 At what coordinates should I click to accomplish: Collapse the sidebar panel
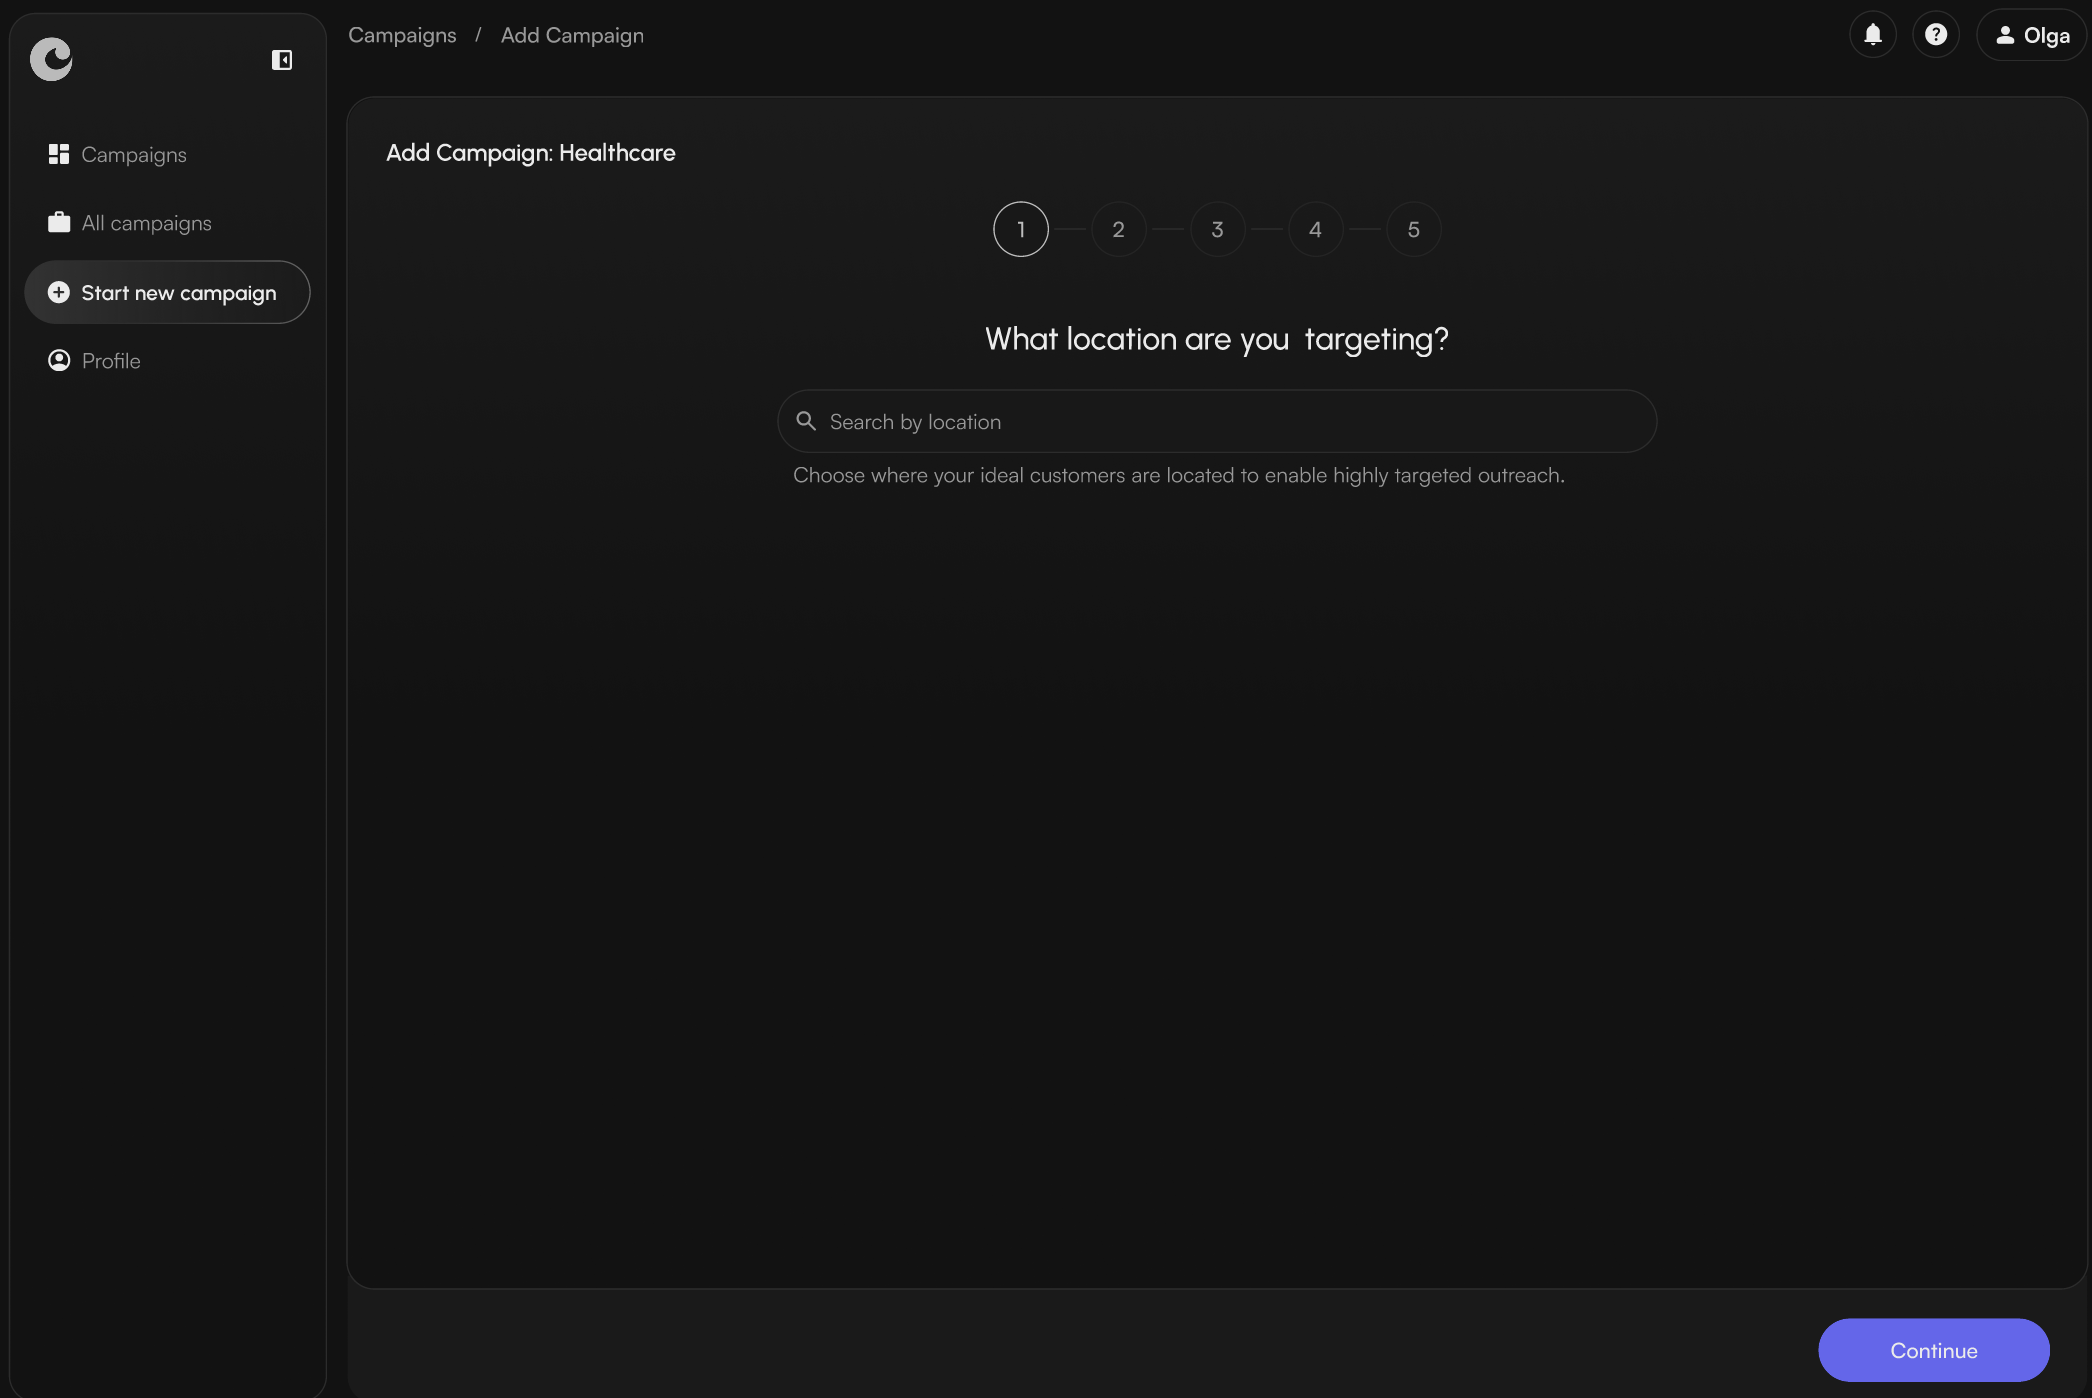click(282, 60)
